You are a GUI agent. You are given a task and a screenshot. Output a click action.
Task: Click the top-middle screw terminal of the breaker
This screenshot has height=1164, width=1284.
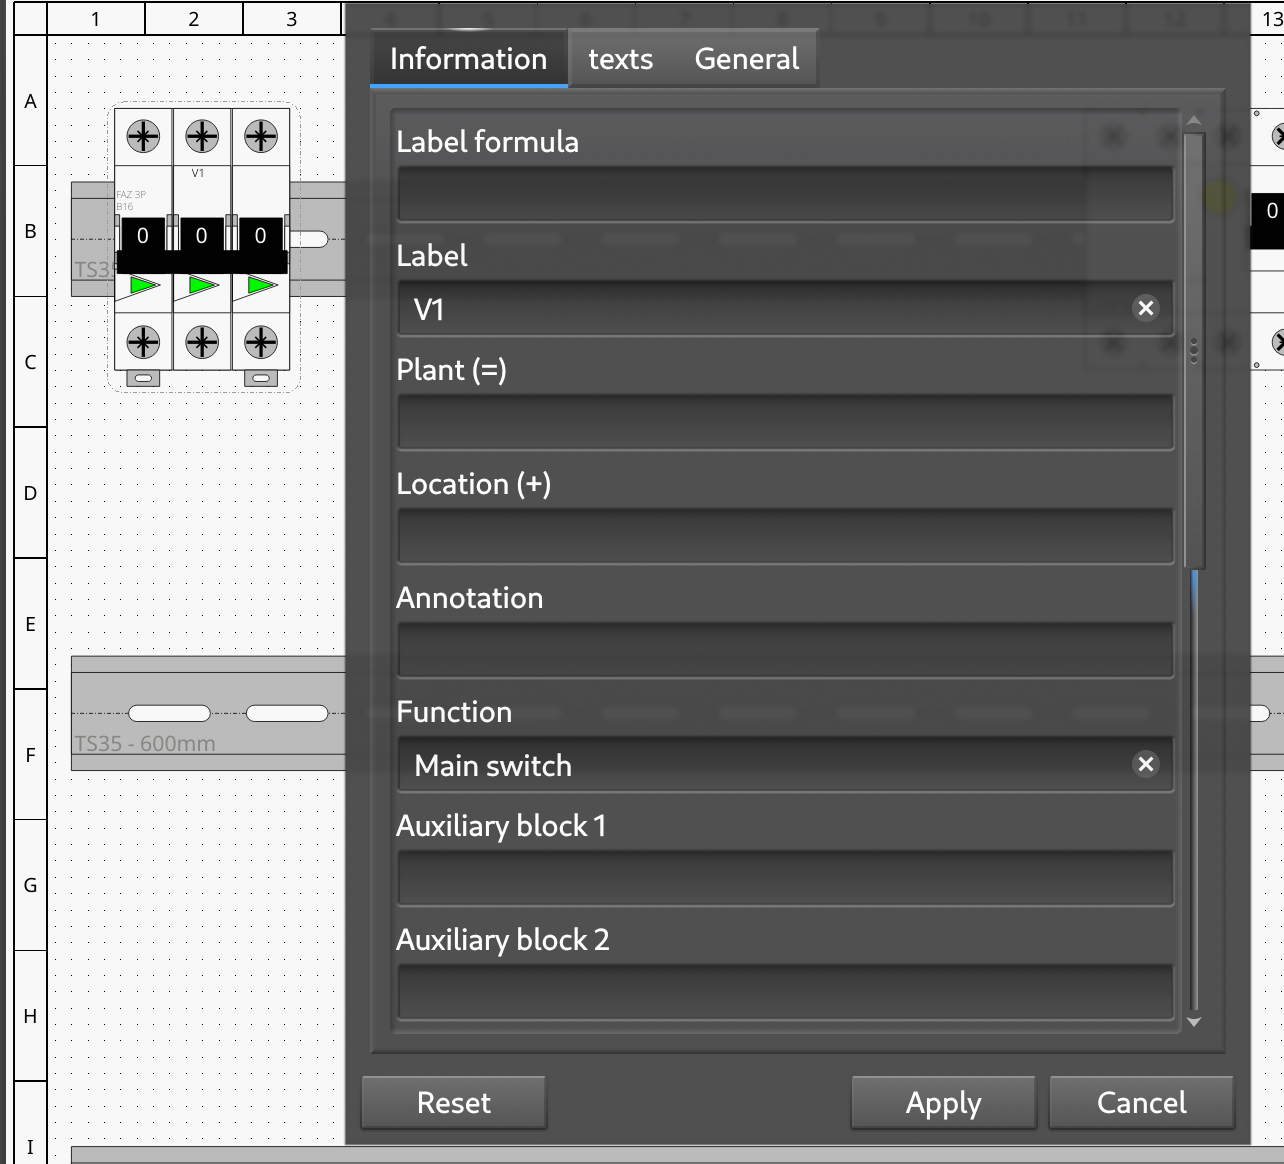click(x=202, y=136)
